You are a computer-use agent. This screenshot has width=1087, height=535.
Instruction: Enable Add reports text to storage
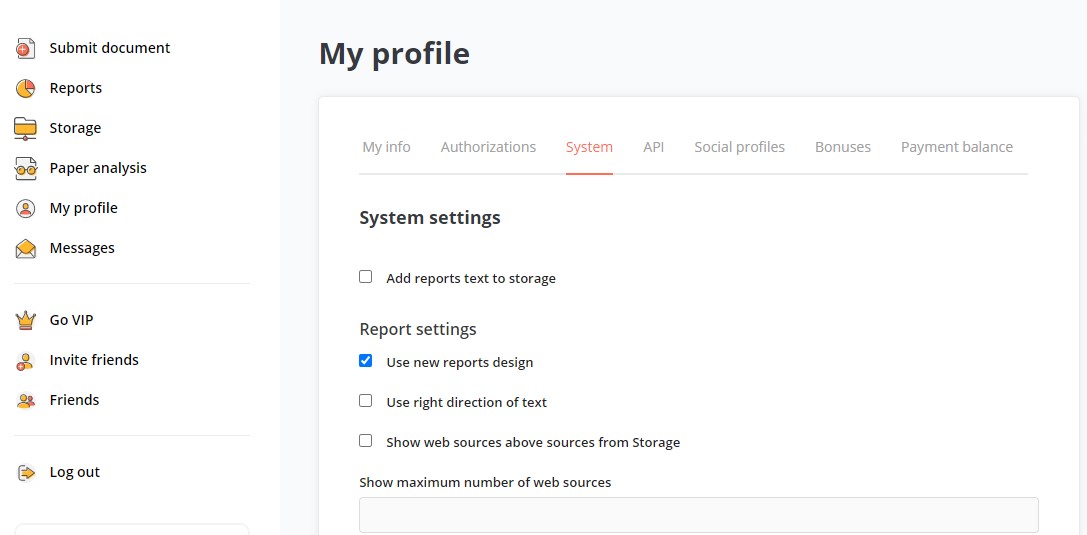click(365, 277)
